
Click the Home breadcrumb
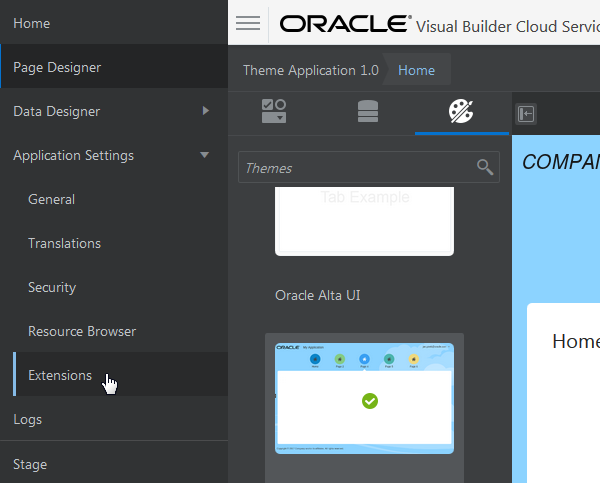click(x=416, y=70)
